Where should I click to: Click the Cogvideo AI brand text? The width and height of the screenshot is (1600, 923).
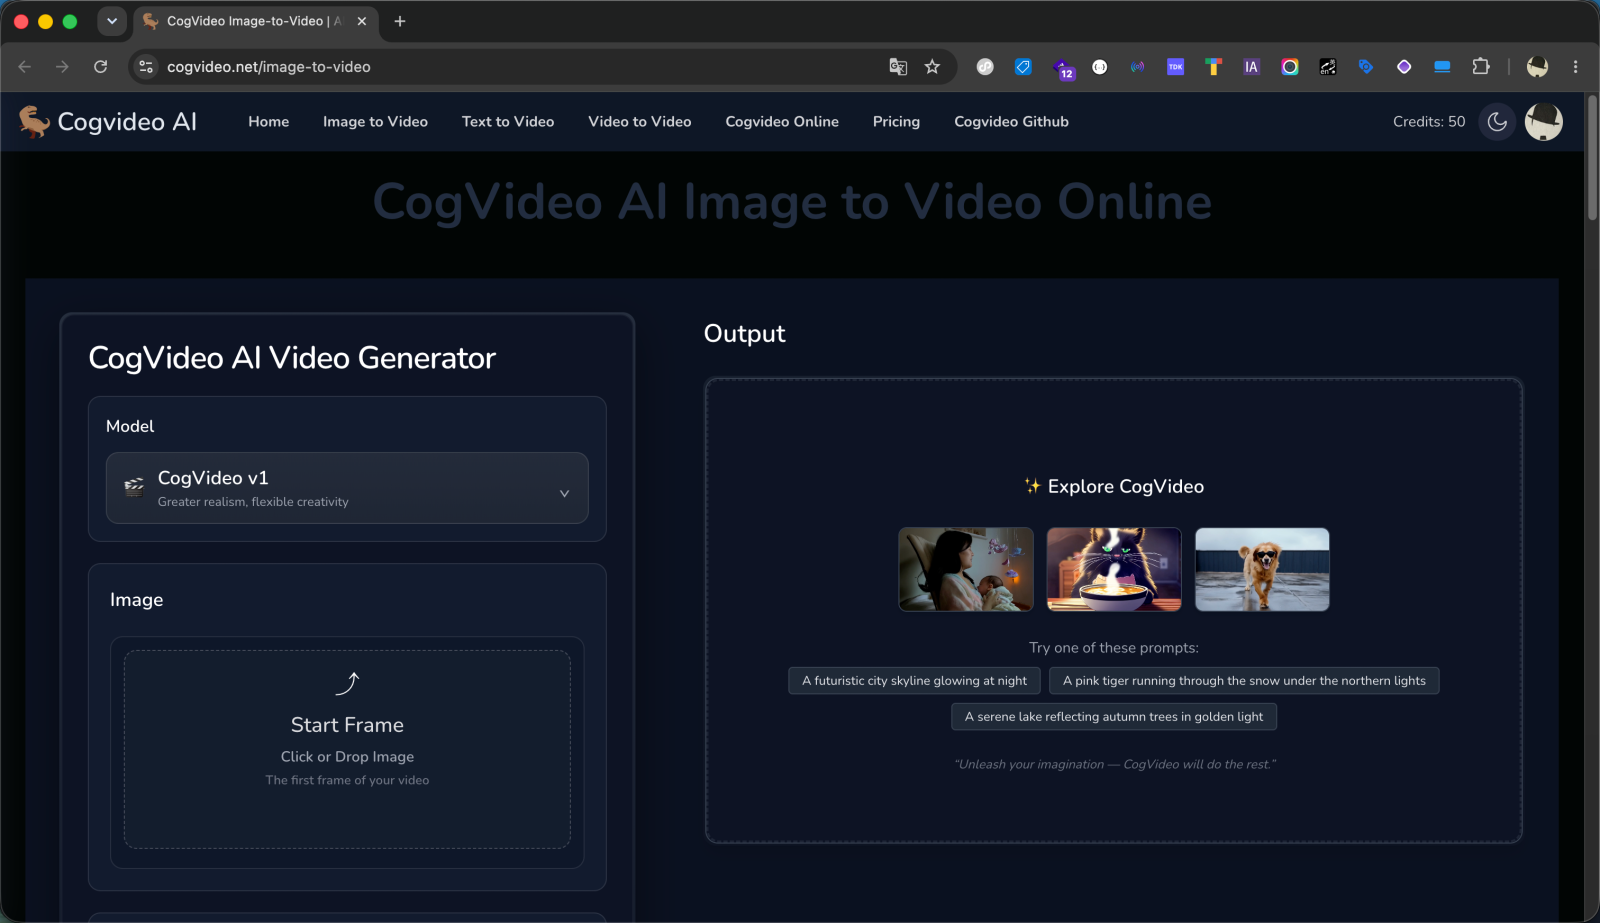[127, 122]
